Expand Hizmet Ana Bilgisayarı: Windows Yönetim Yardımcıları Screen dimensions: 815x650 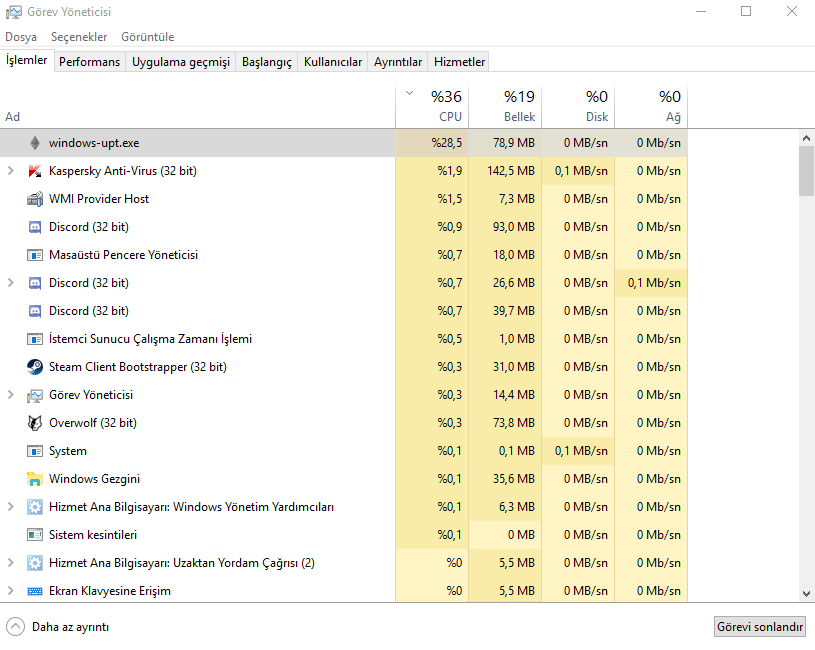(x=11, y=507)
